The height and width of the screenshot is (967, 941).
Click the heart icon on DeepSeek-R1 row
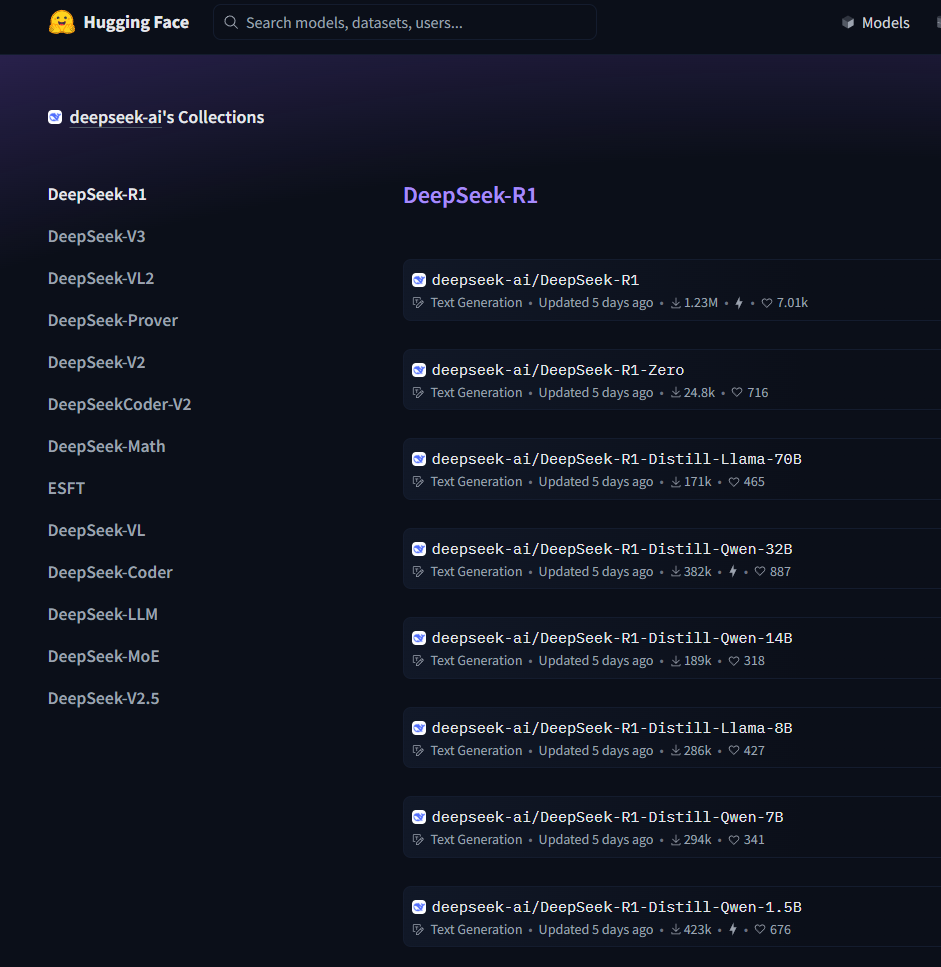[x=767, y=303]
